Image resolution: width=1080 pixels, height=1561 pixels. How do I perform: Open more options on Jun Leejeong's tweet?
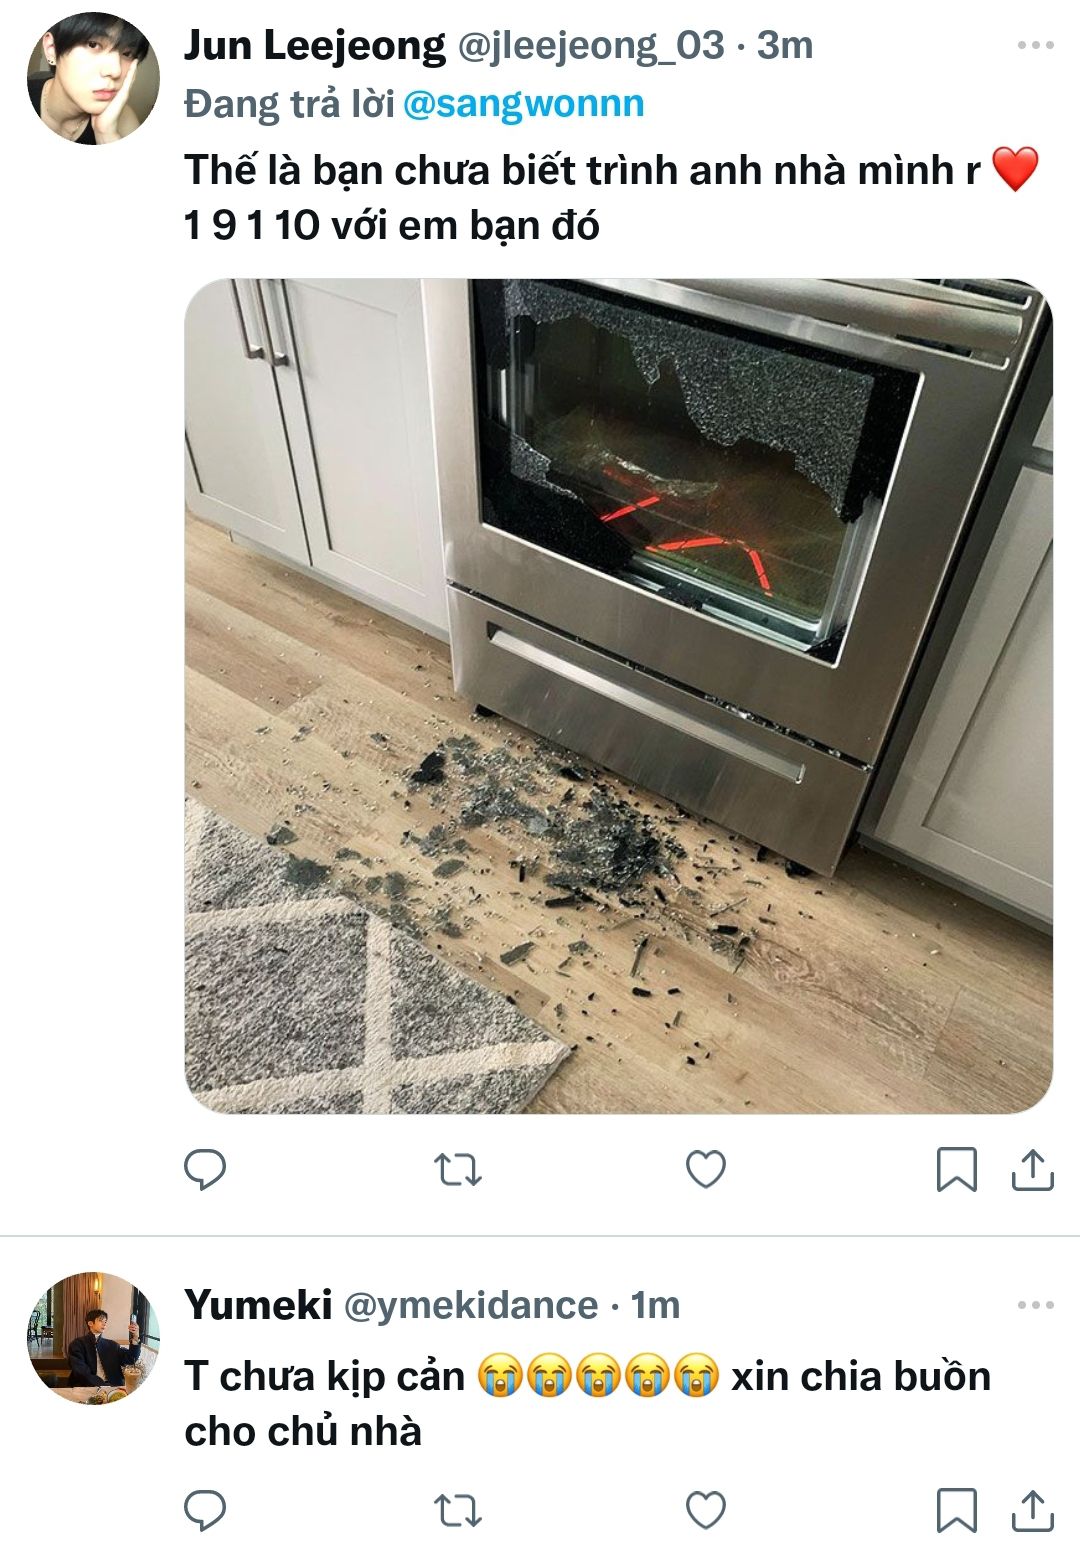click(x=1035, y=45)
